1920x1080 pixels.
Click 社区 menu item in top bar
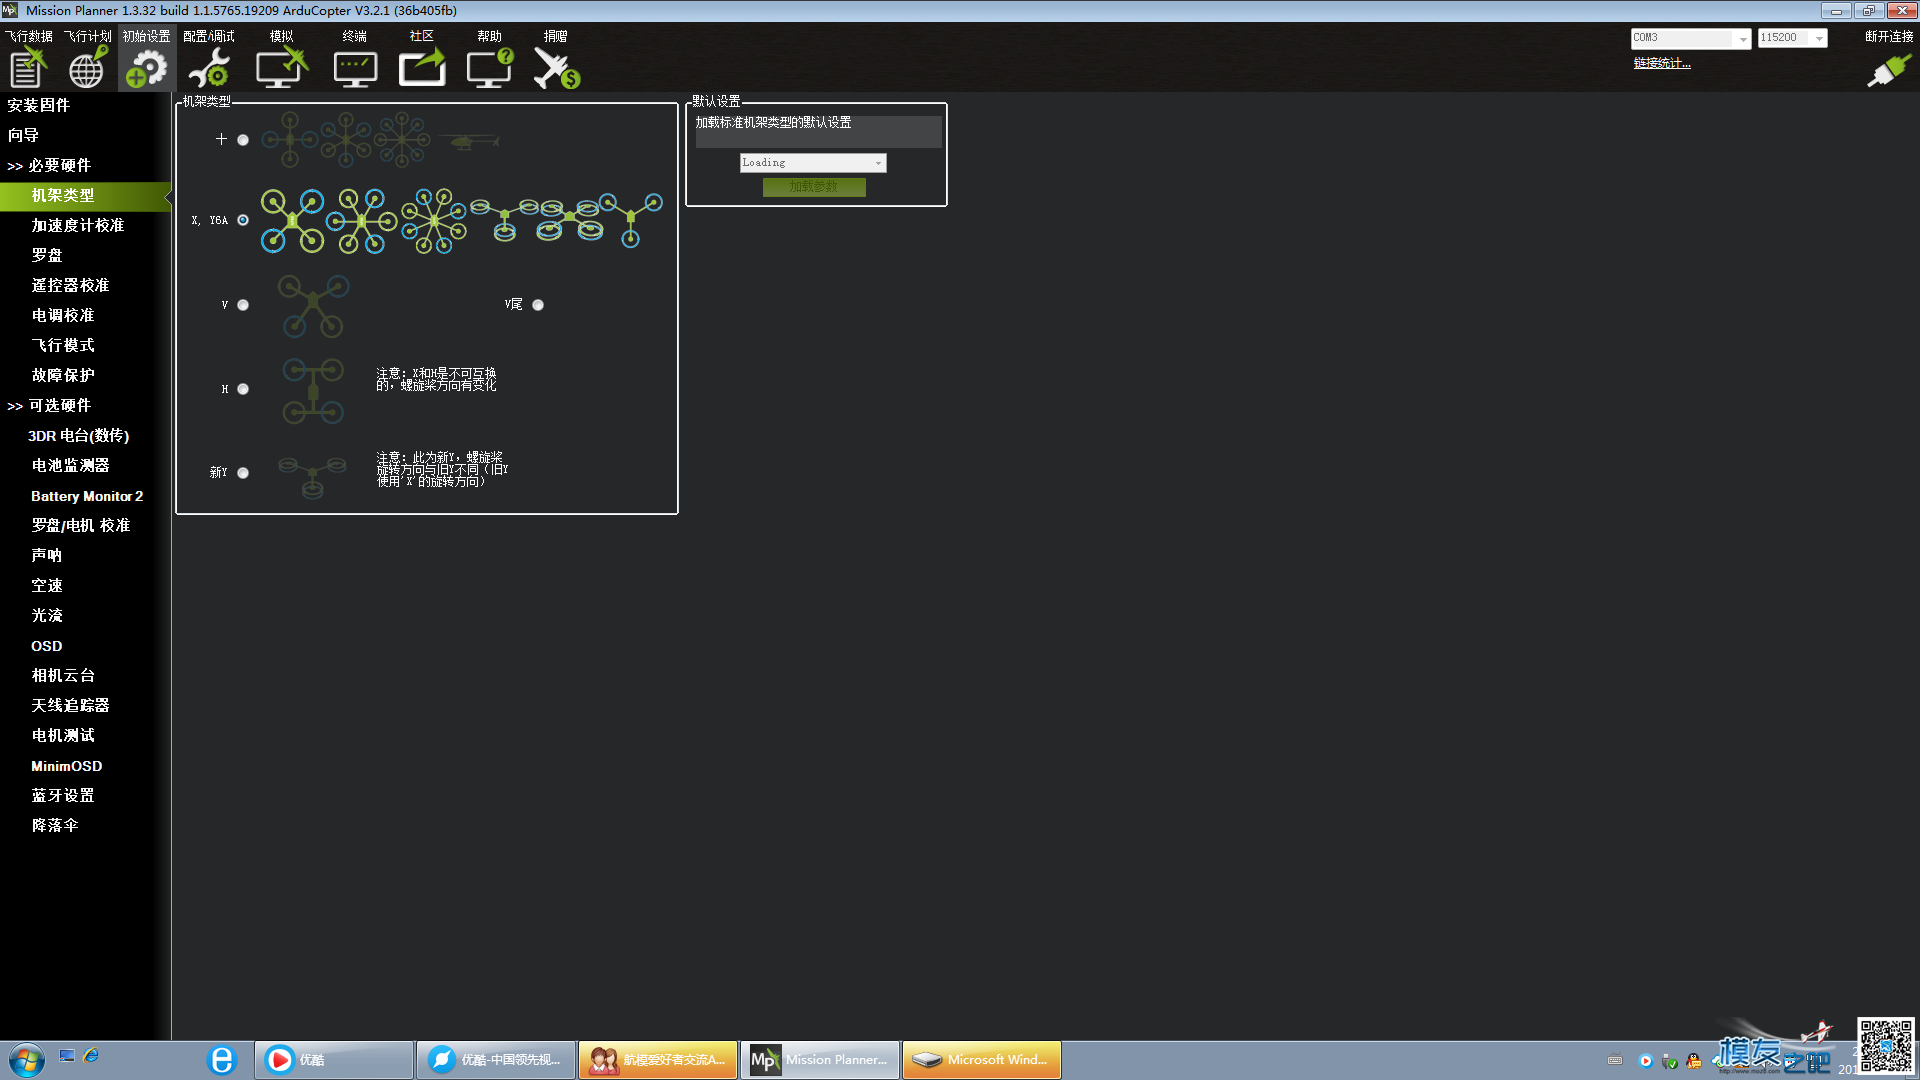[421, 36]
